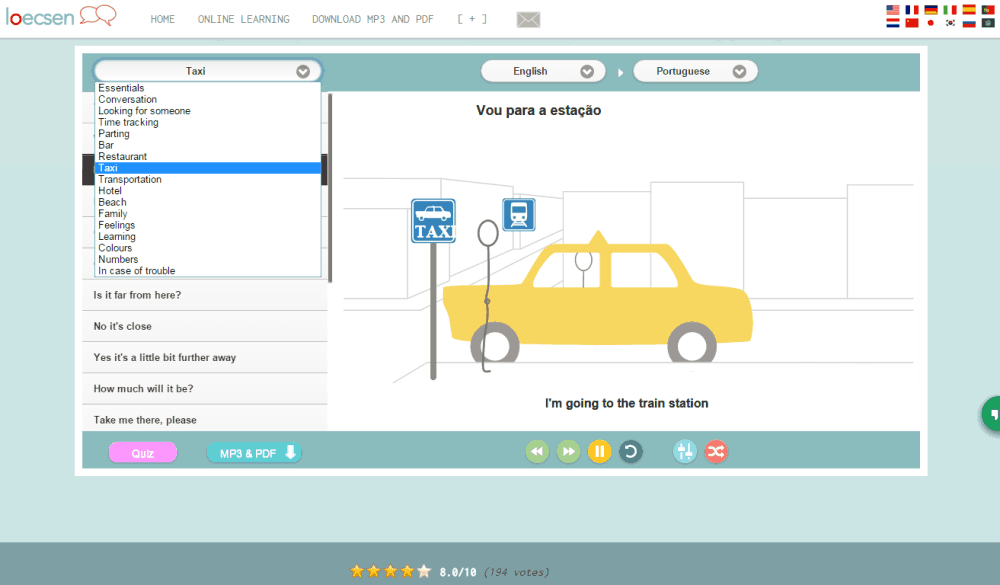Click the train station sign in the illustration
The image size is (1000, 585).
click(x=518, y=214)
